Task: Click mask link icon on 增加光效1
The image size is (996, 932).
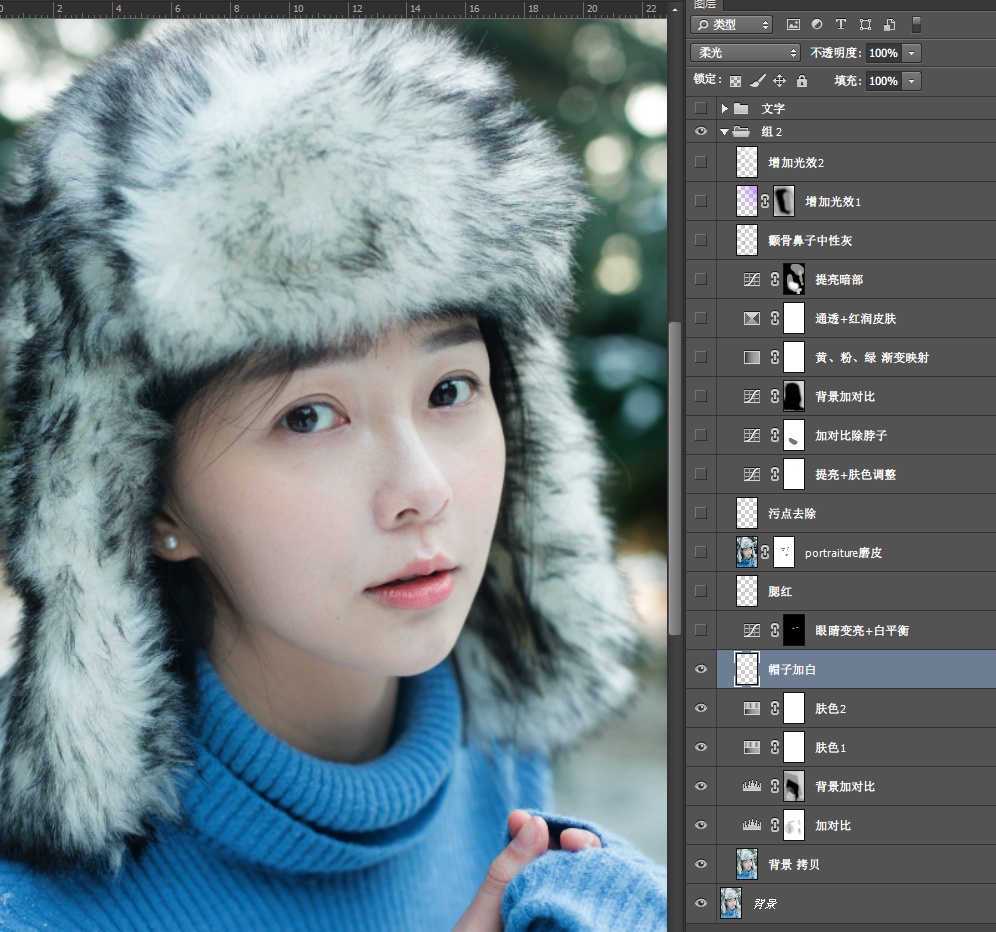Action: pyautogui.click(x=765, y=201)
